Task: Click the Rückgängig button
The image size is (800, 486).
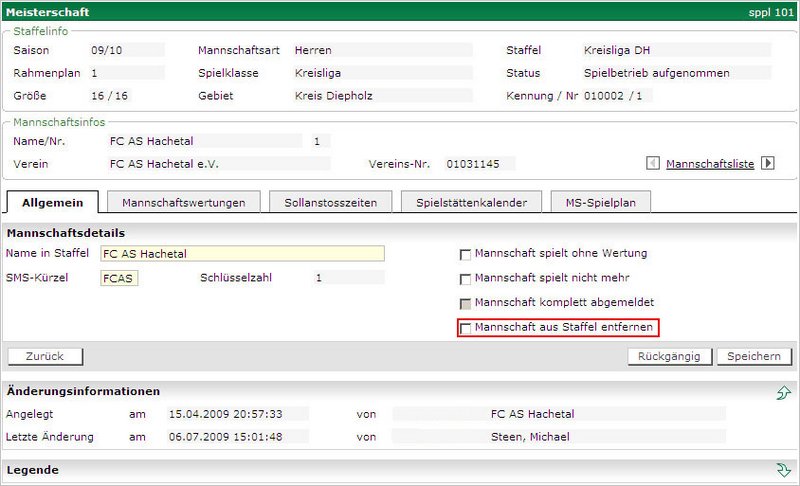Action: (x=670, y=357)
